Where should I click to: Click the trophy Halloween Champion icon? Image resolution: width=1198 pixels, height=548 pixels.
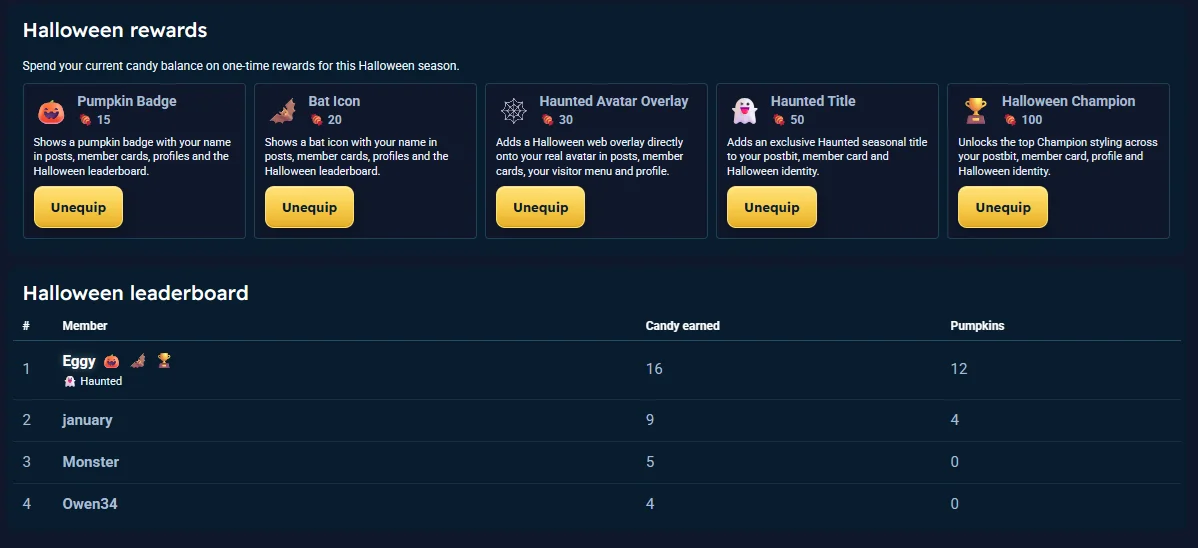[x=976, y=112]
